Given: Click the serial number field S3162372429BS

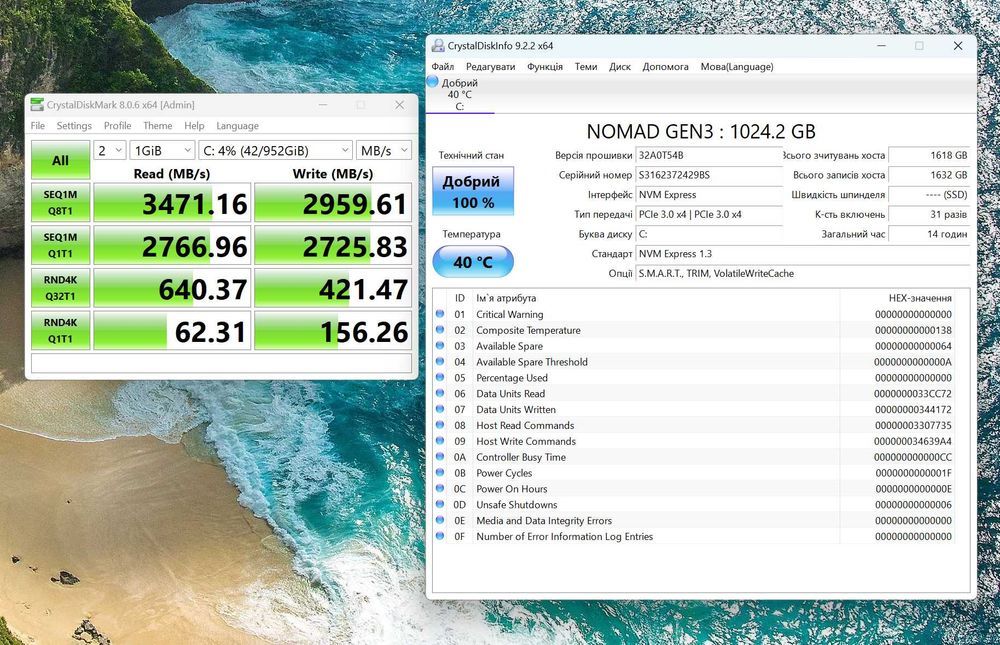Looking at the screenshot, I should [x=709, y=175].
